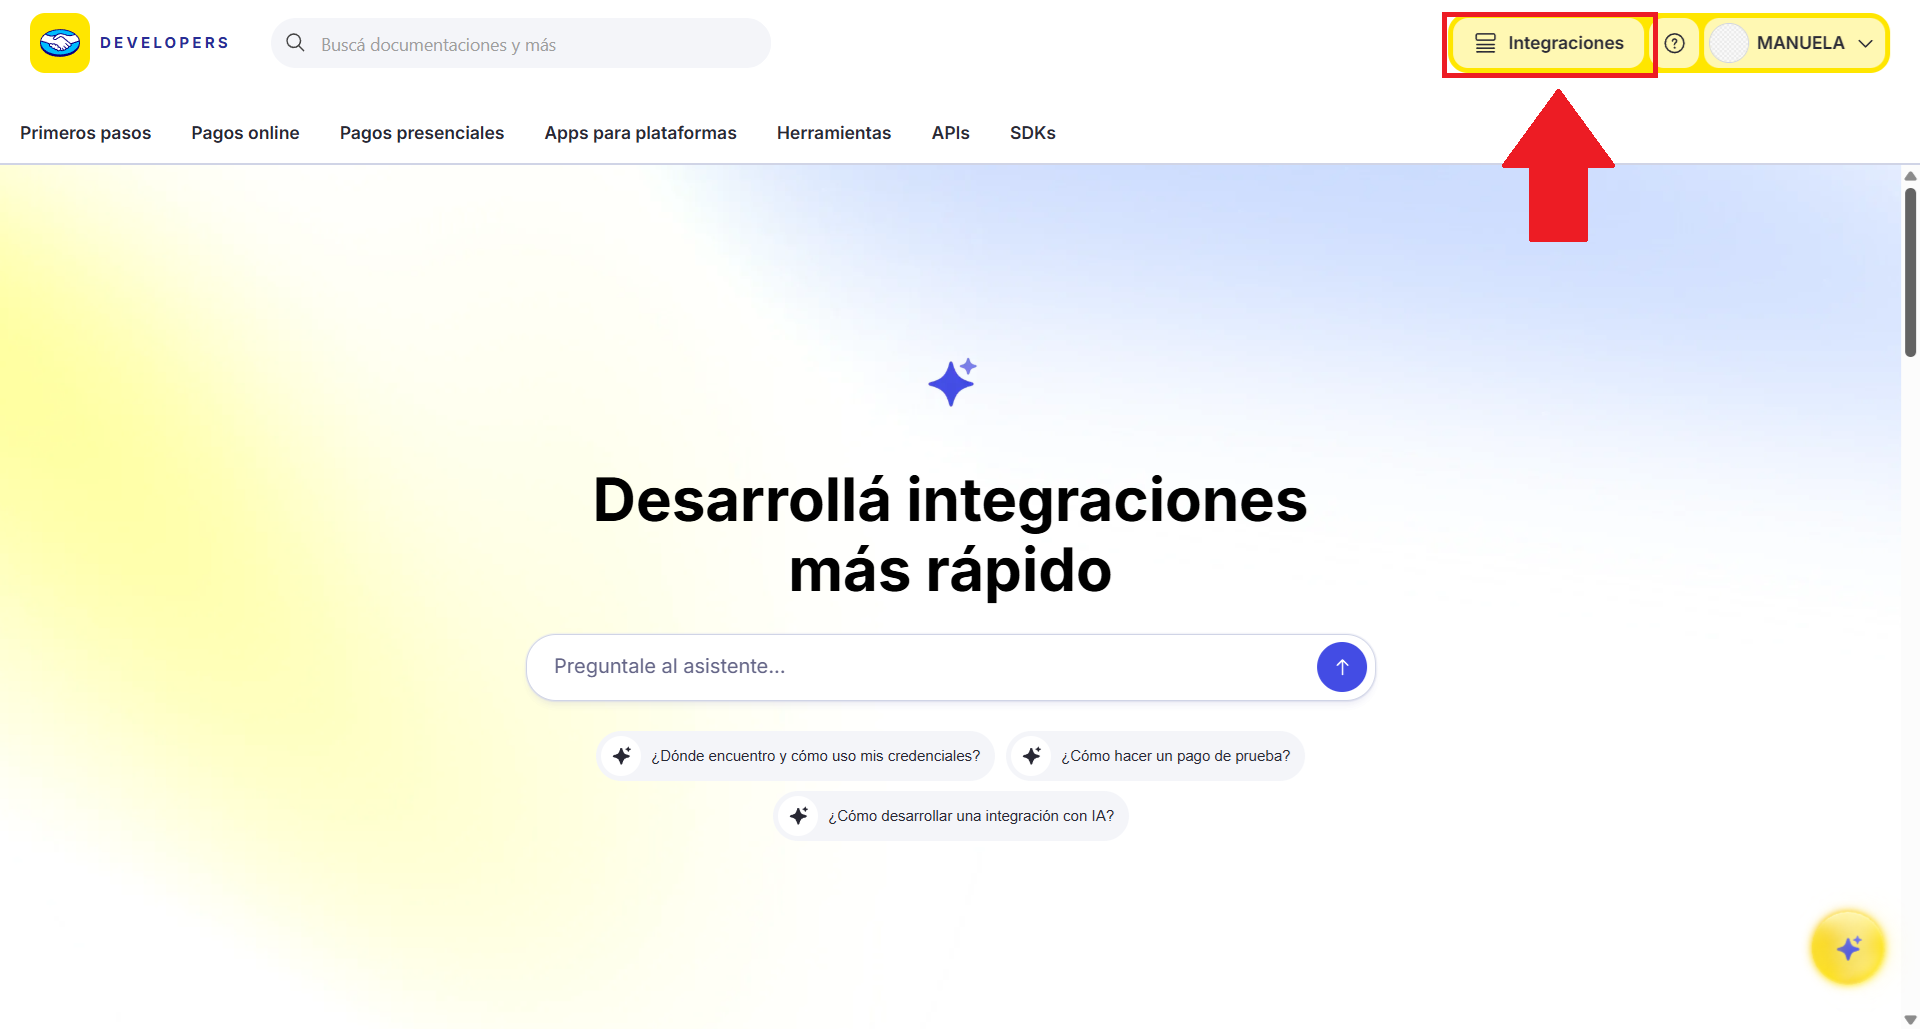Click the scrollbar down arrow

[x=1911, y=1019]
